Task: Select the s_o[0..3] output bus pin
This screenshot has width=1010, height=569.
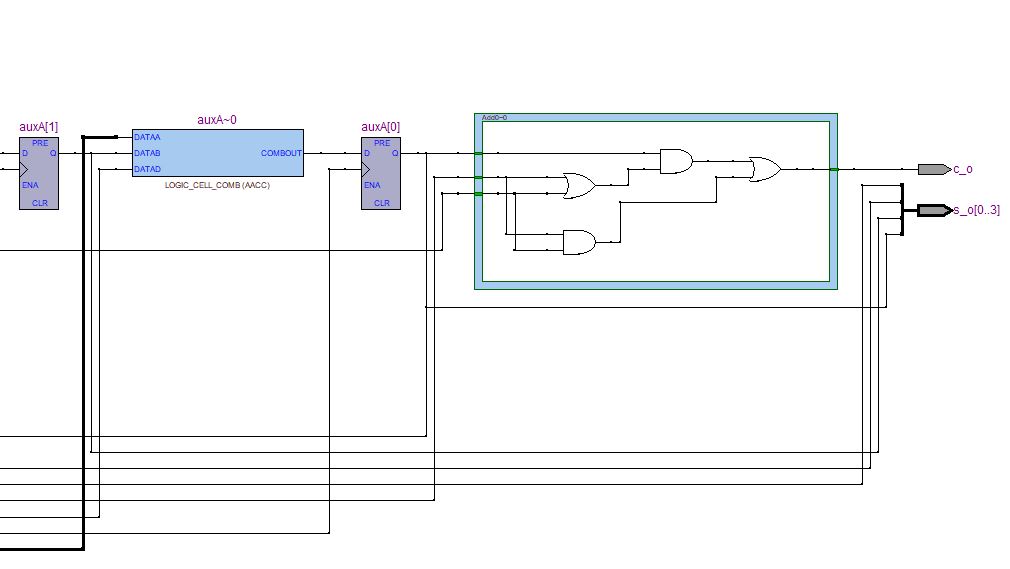Action: coord(933,210)
